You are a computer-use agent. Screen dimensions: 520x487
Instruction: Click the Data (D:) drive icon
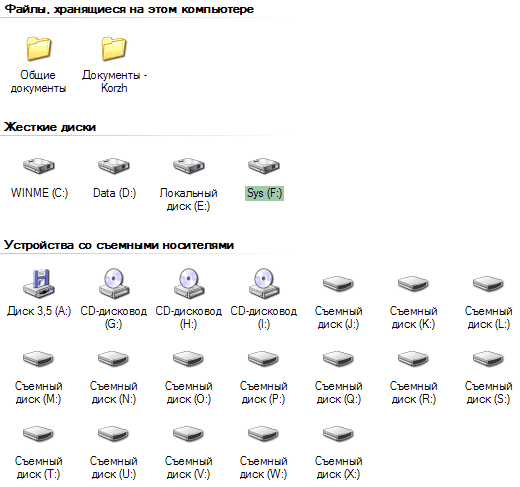(114, 165)
